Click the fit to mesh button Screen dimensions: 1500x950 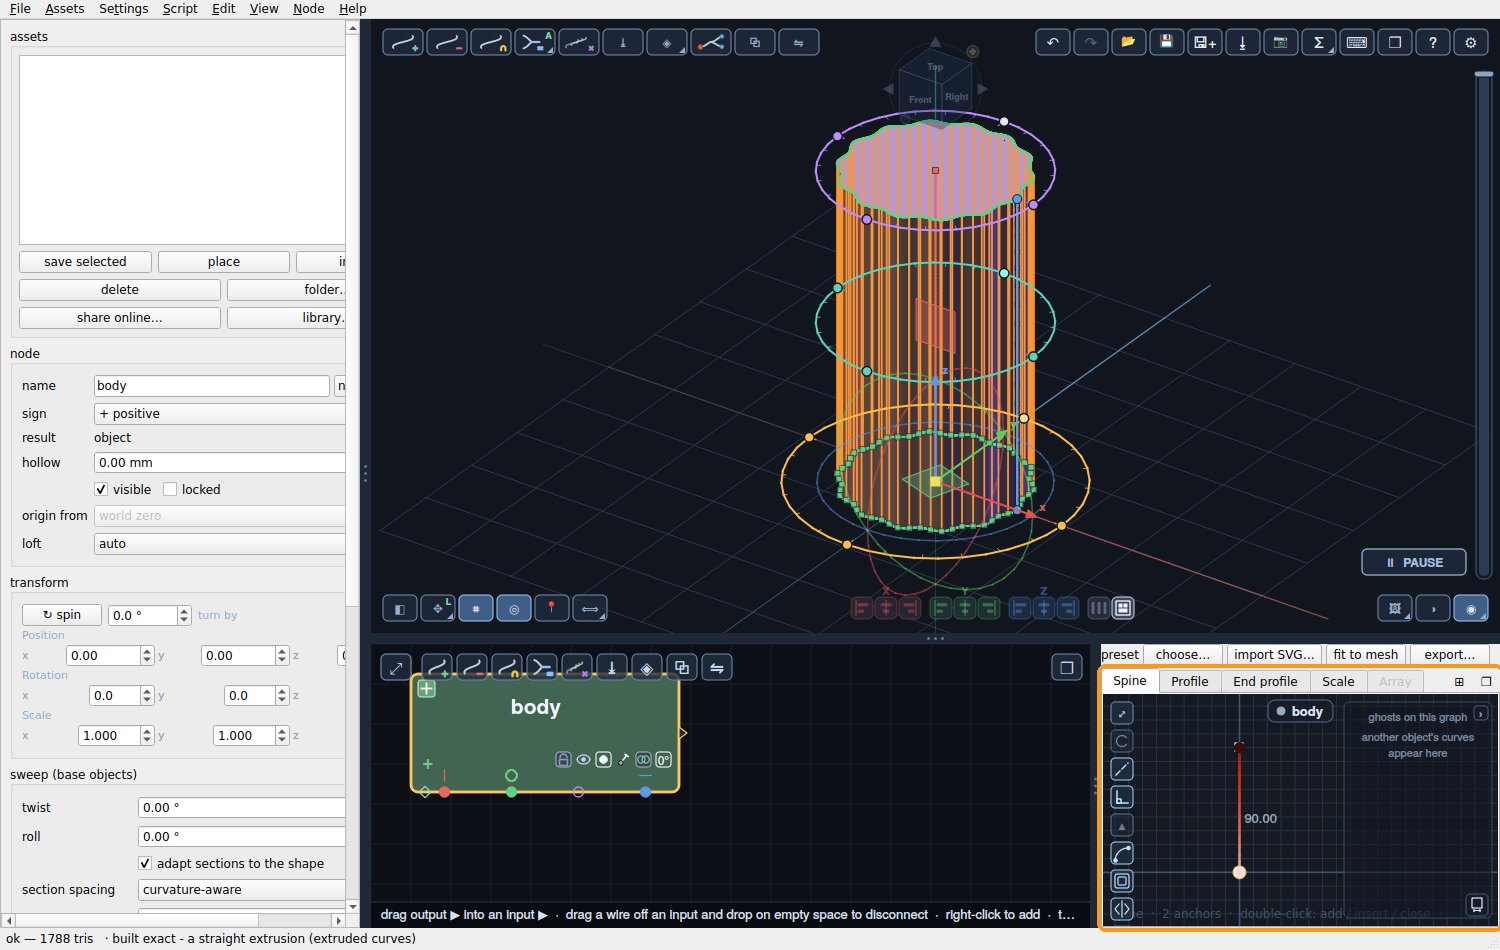[x=1365, y=654]
